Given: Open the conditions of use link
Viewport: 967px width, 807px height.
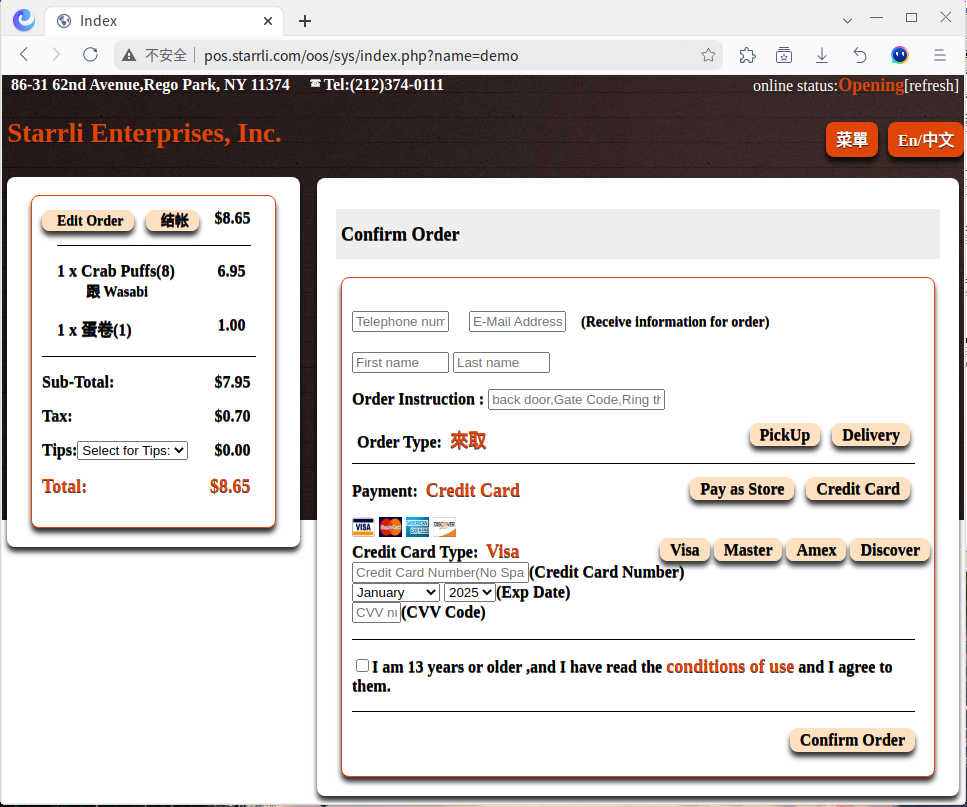Looking at the screenshot, I should click(730, 667).
